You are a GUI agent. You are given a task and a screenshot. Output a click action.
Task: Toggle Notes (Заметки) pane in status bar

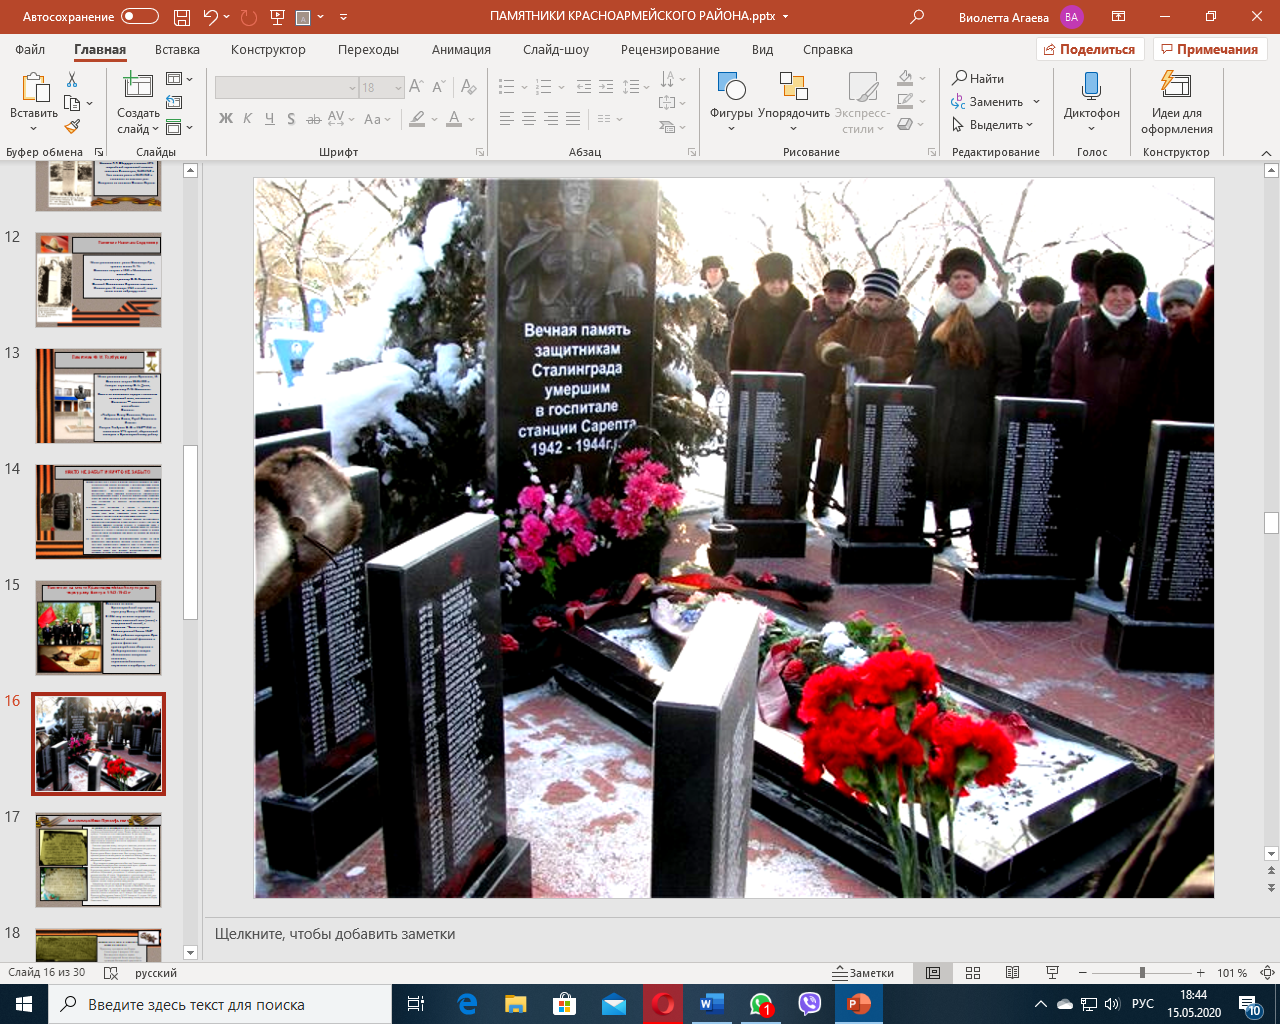[863, 973]
